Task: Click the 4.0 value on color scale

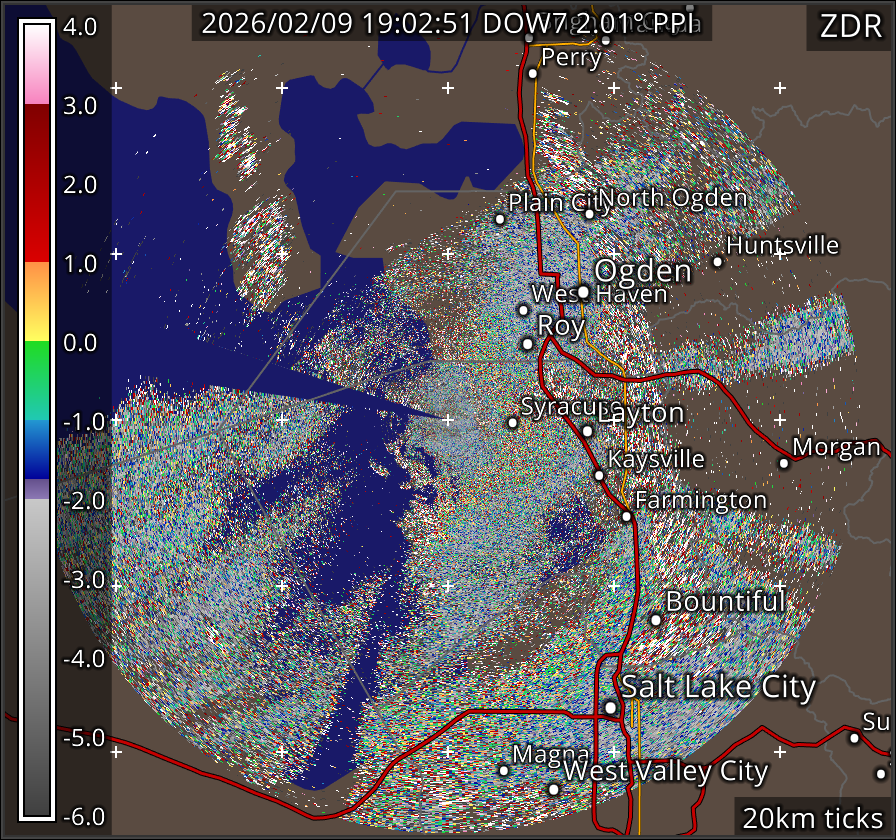Action: [81, 28]
